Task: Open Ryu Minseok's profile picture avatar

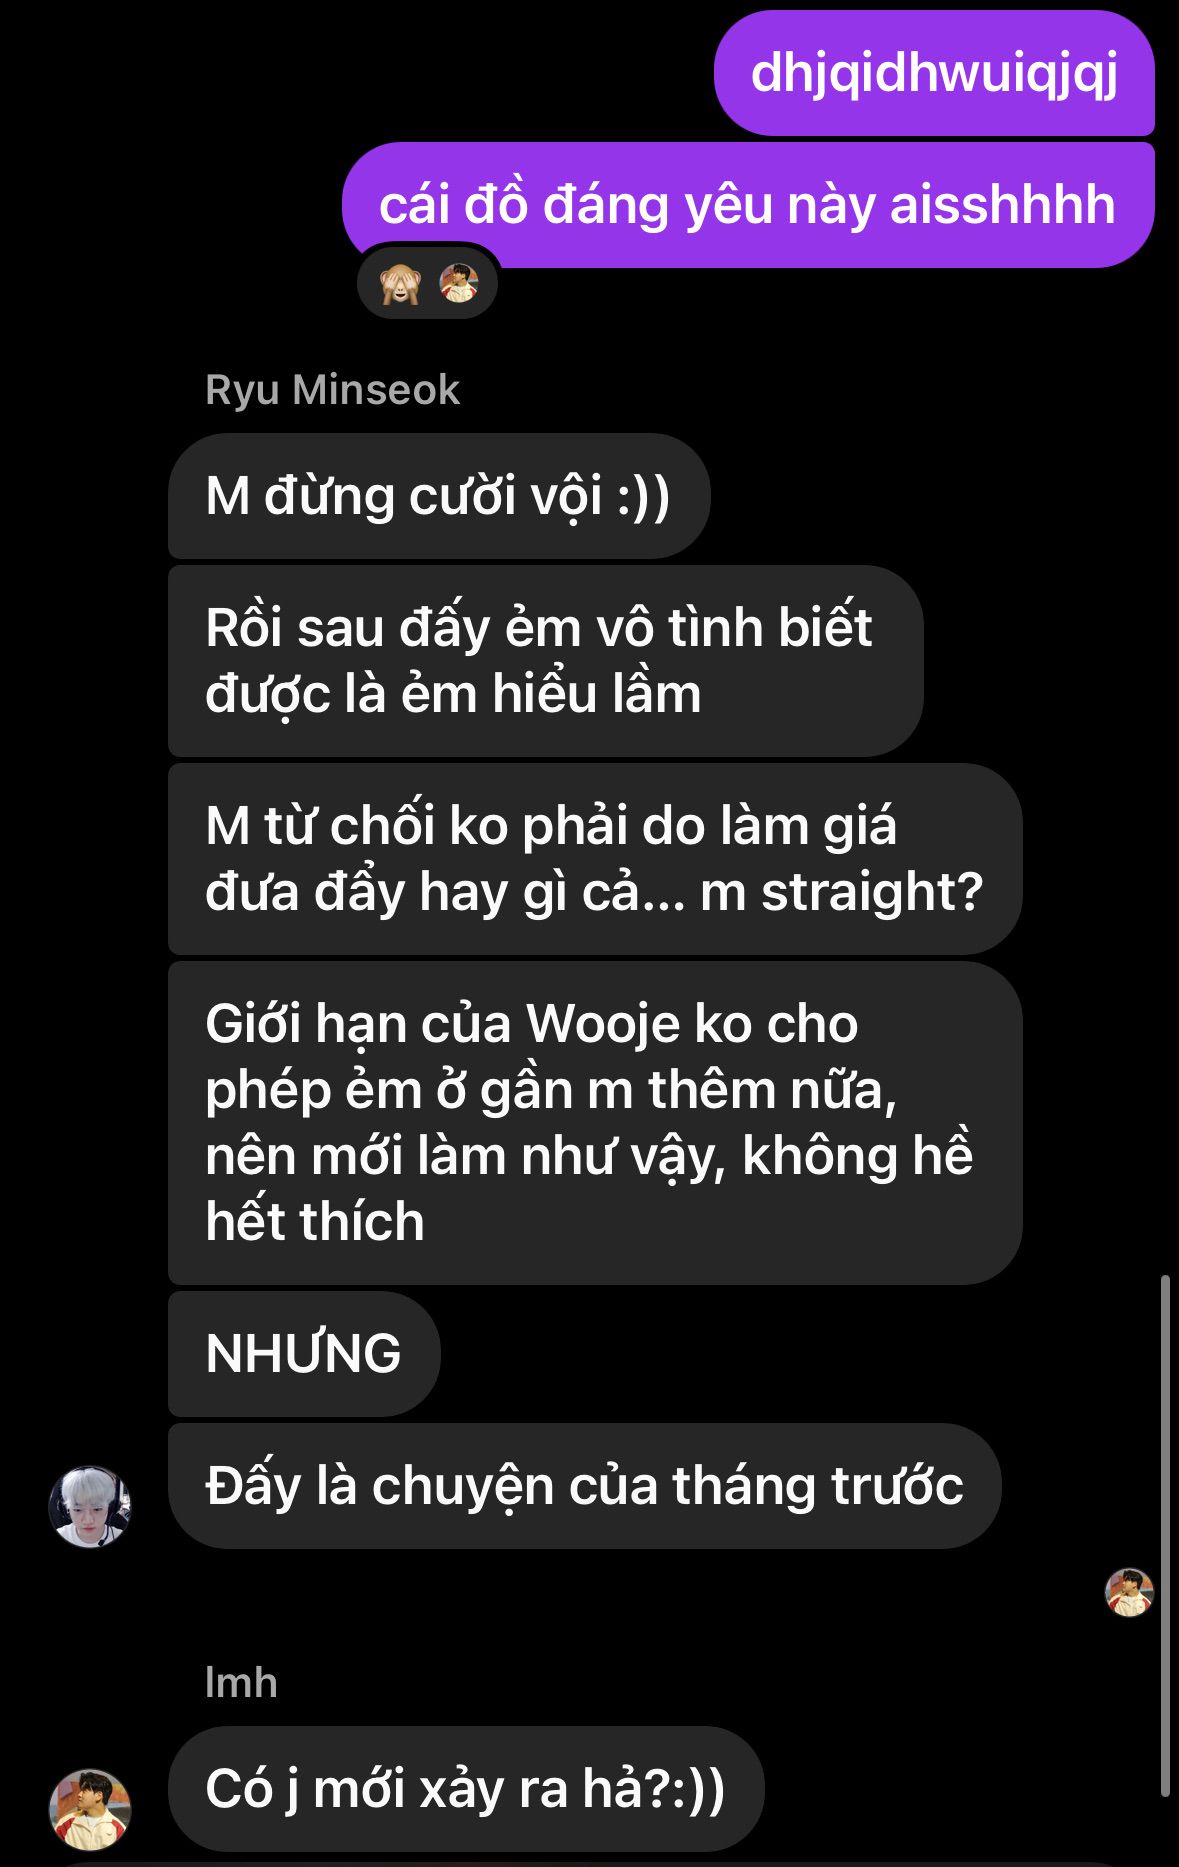Action: click(x=90, y=1507)
